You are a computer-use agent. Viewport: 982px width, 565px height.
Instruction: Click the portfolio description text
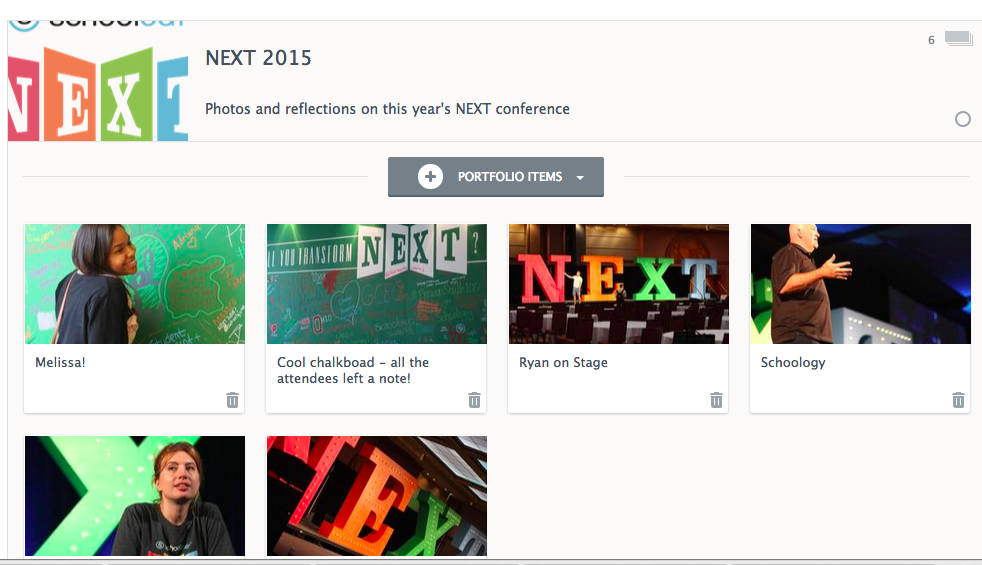click(x=387, y=109)
